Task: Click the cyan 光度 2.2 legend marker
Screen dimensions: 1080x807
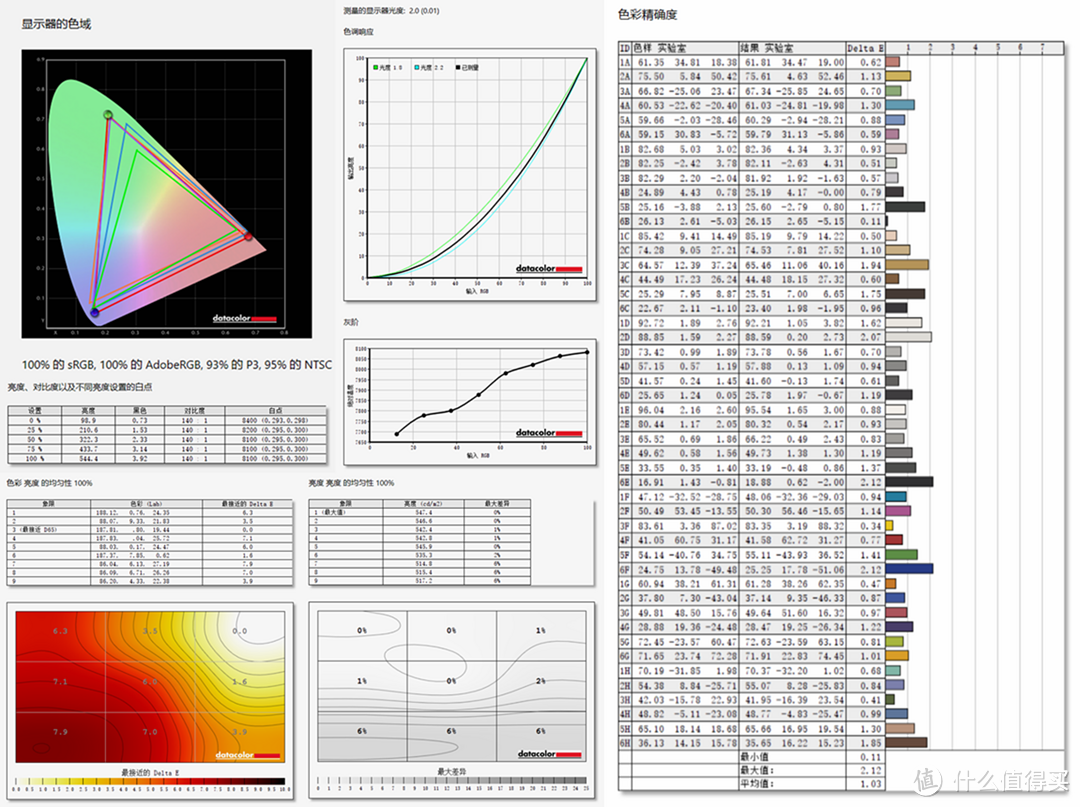Action: click(417, 67)
